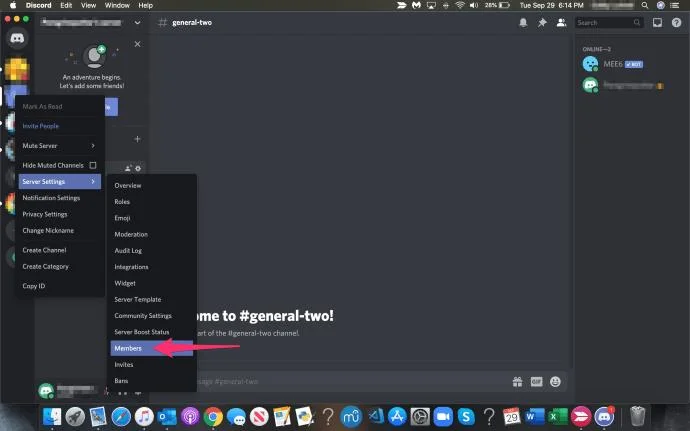Click the user avatar in bottom panel

(x=46, y=390)
